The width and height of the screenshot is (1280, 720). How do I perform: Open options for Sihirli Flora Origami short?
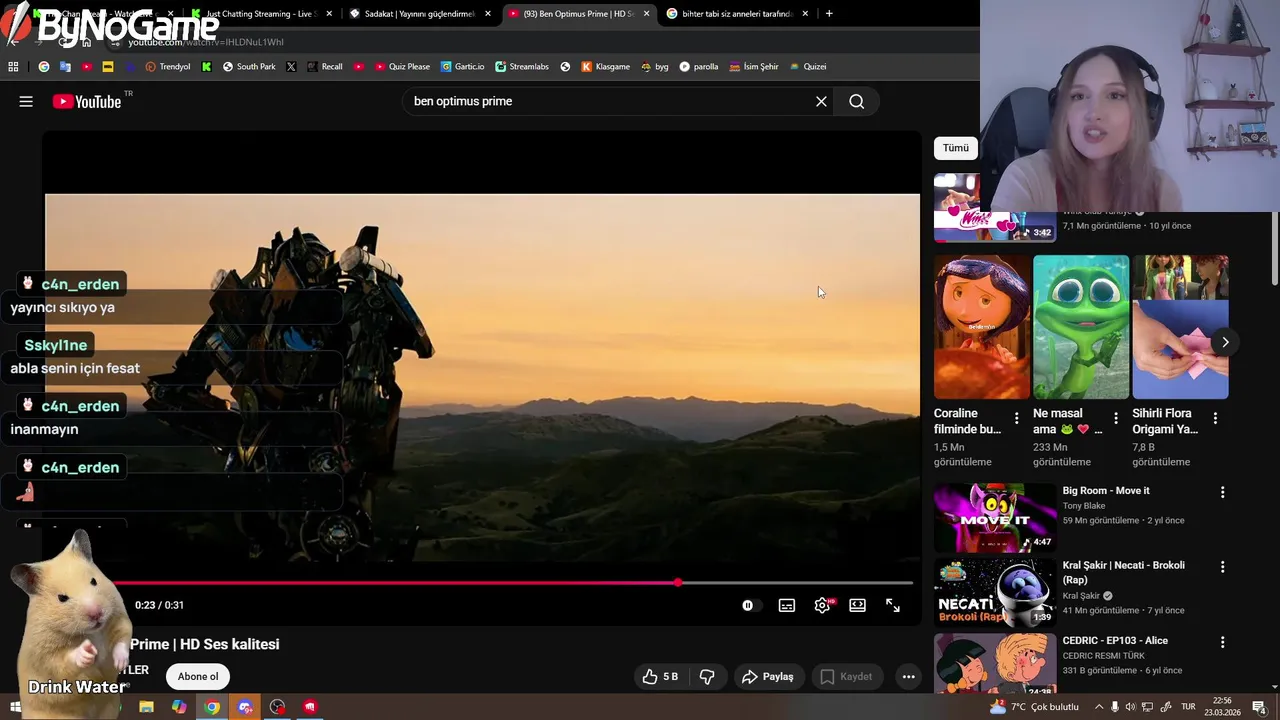point(1215,418)
